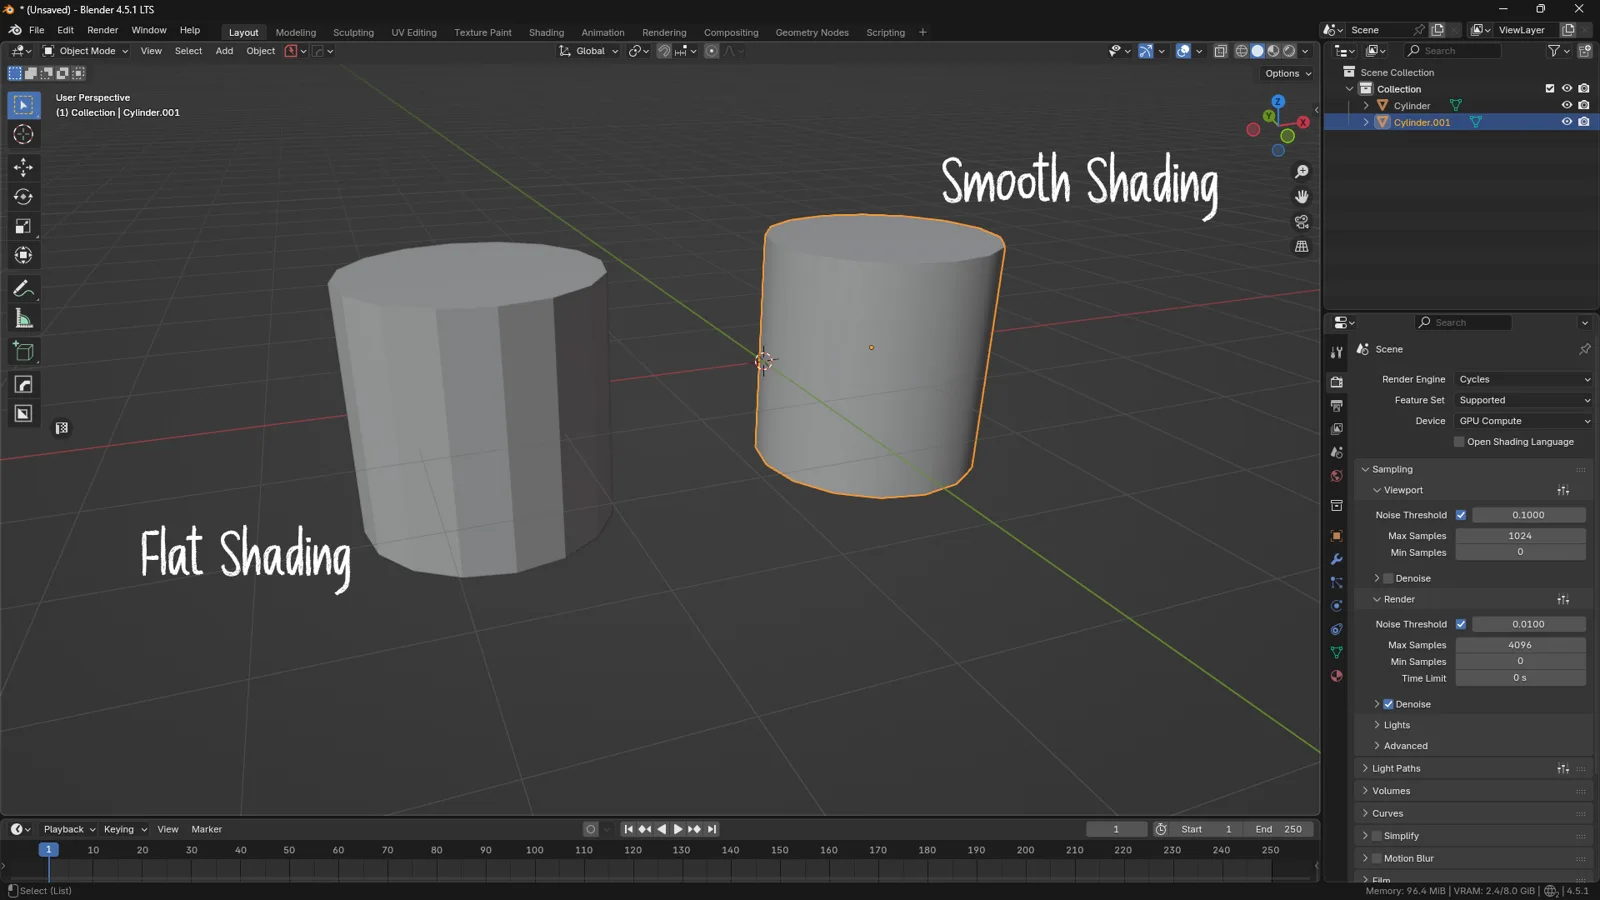Open the Output properties tab icon

click(1336, 406)
